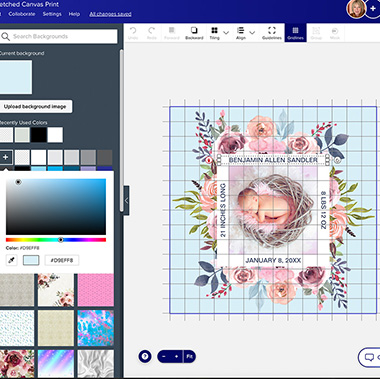Select the blue-pink watercolor background
Screen dimensions: 380x379
point(96,328)
